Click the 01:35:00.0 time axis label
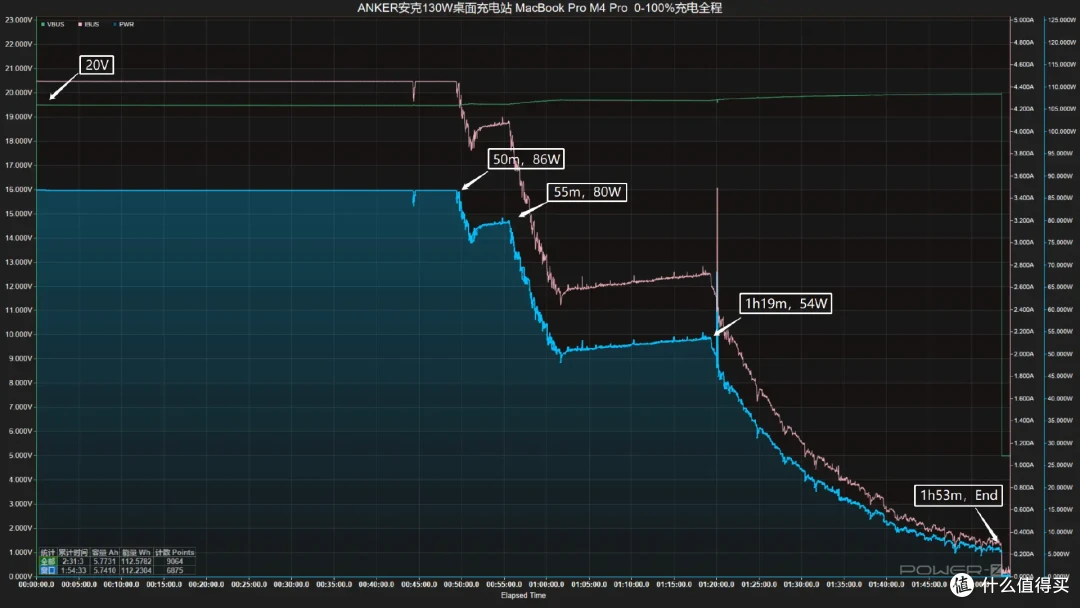Image resolution: width=1080 pixels, height=608 pixels. (844, 585)
